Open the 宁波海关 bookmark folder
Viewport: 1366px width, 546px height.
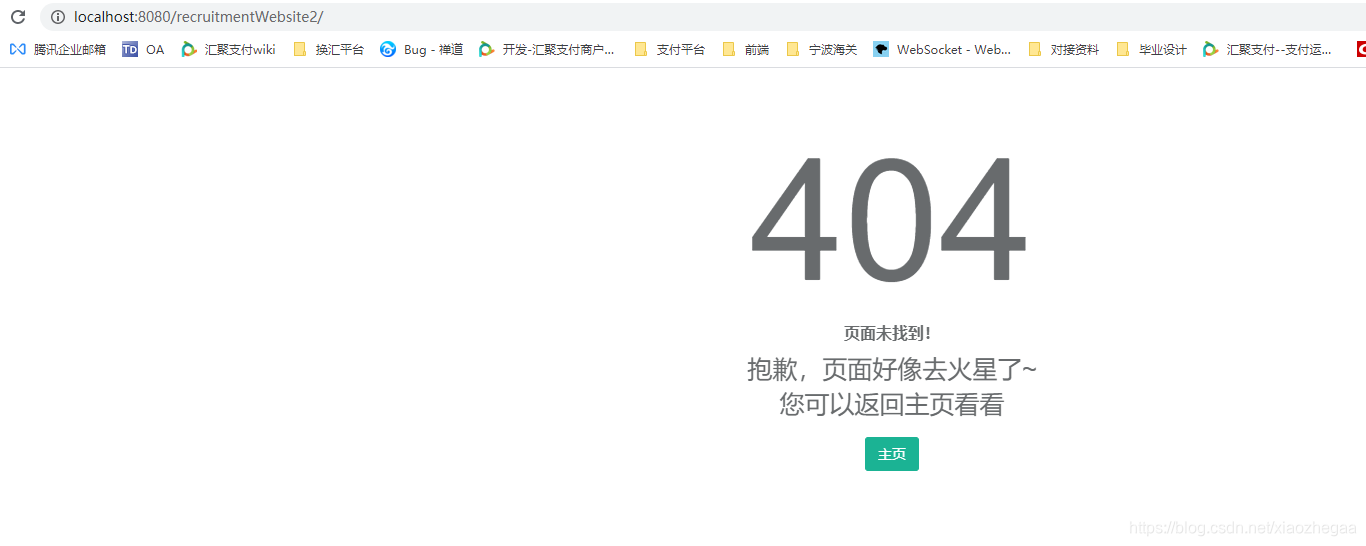coord(821,49)
